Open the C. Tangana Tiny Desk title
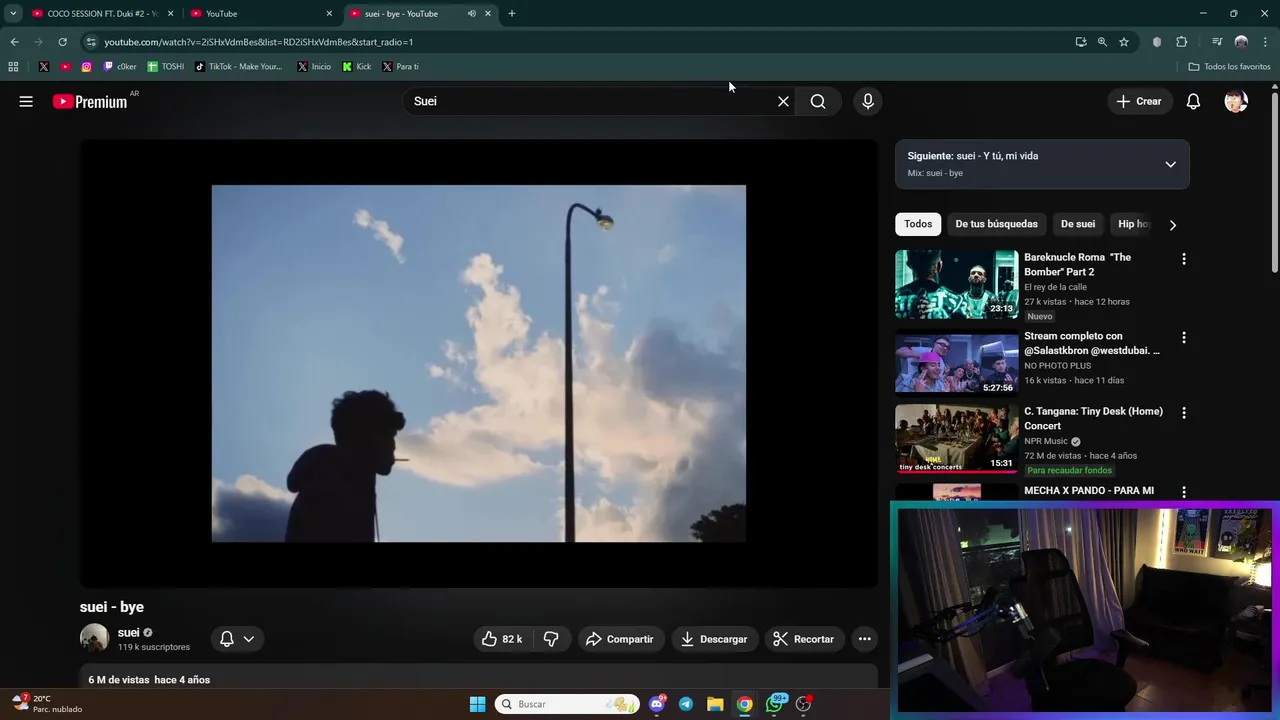Viewport: 1280px width, 720px height. coord(1093,418)
